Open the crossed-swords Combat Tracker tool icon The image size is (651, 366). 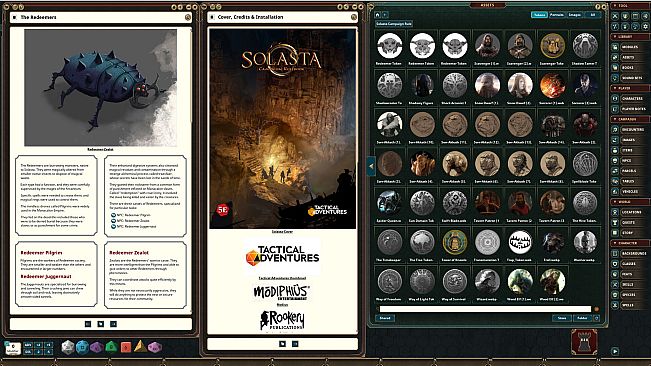(x=615, y=16)
